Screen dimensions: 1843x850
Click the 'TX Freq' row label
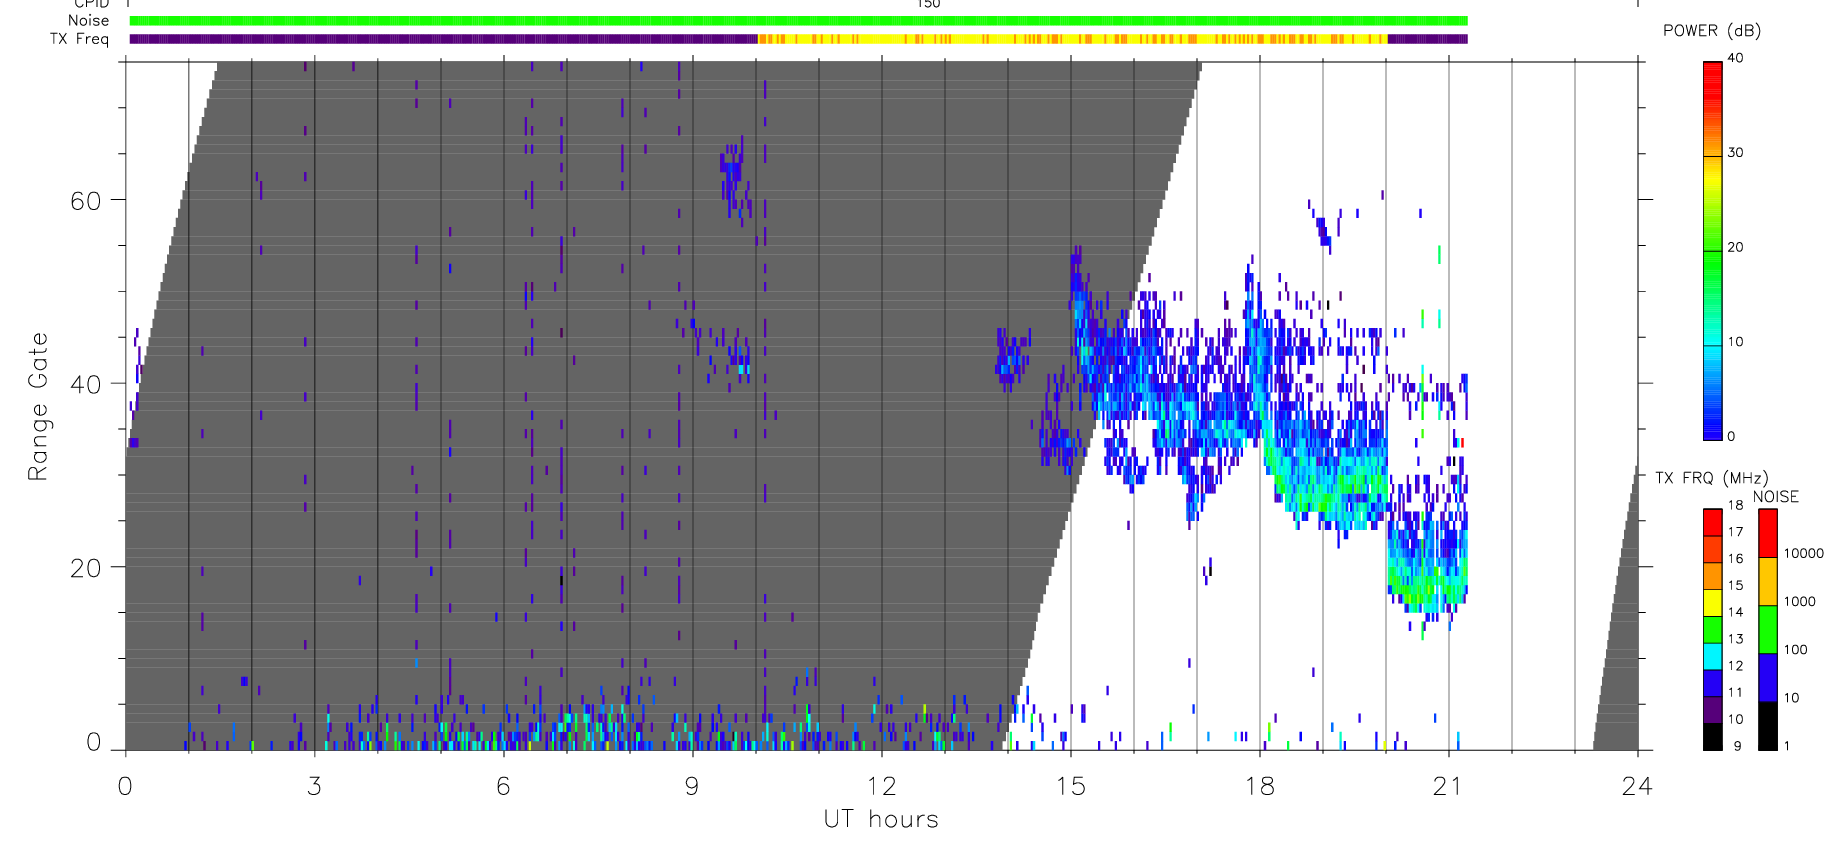coord(79,39)
